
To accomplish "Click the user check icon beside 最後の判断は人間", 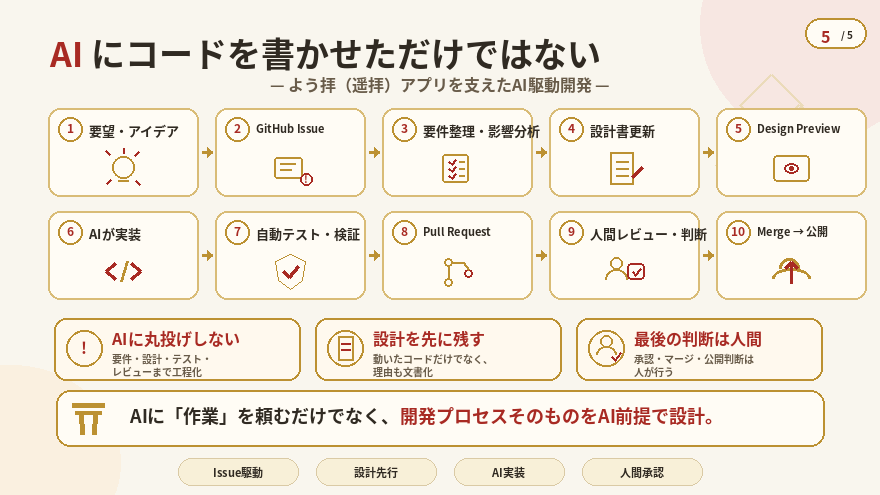I will pos(606,349).
